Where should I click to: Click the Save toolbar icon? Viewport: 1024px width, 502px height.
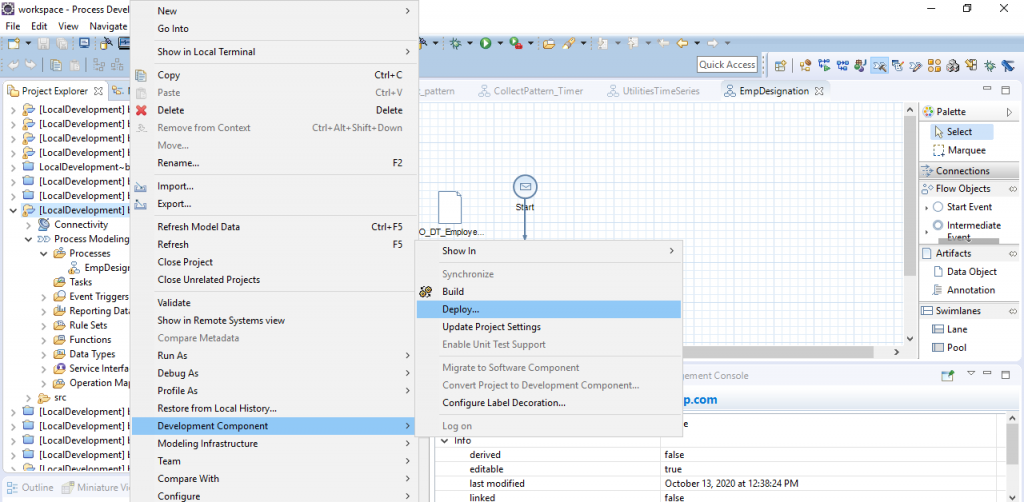44,43
